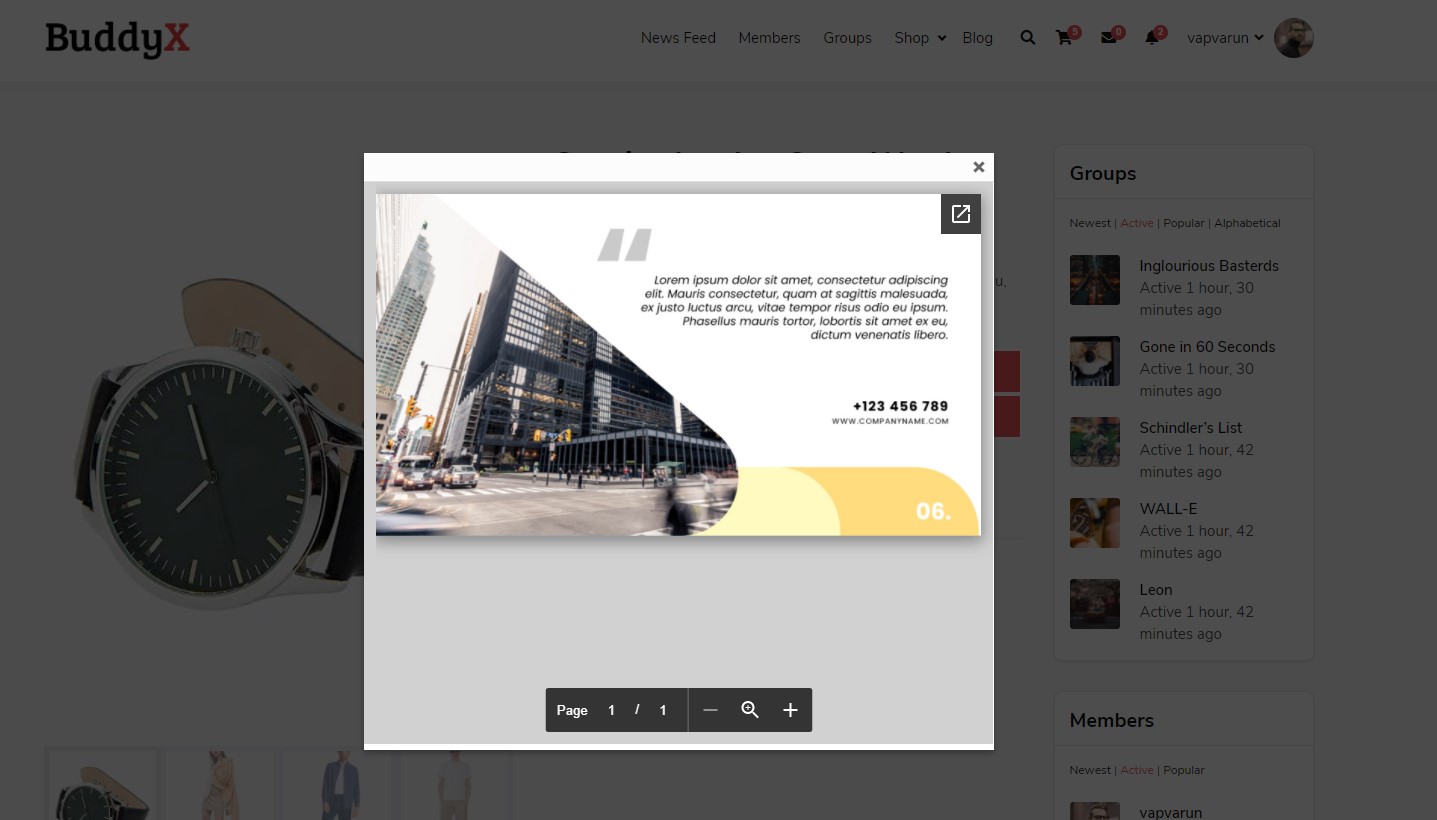Open the search icon in the header
Viewport: 1437px width, 820px height.
point(1027,38)
